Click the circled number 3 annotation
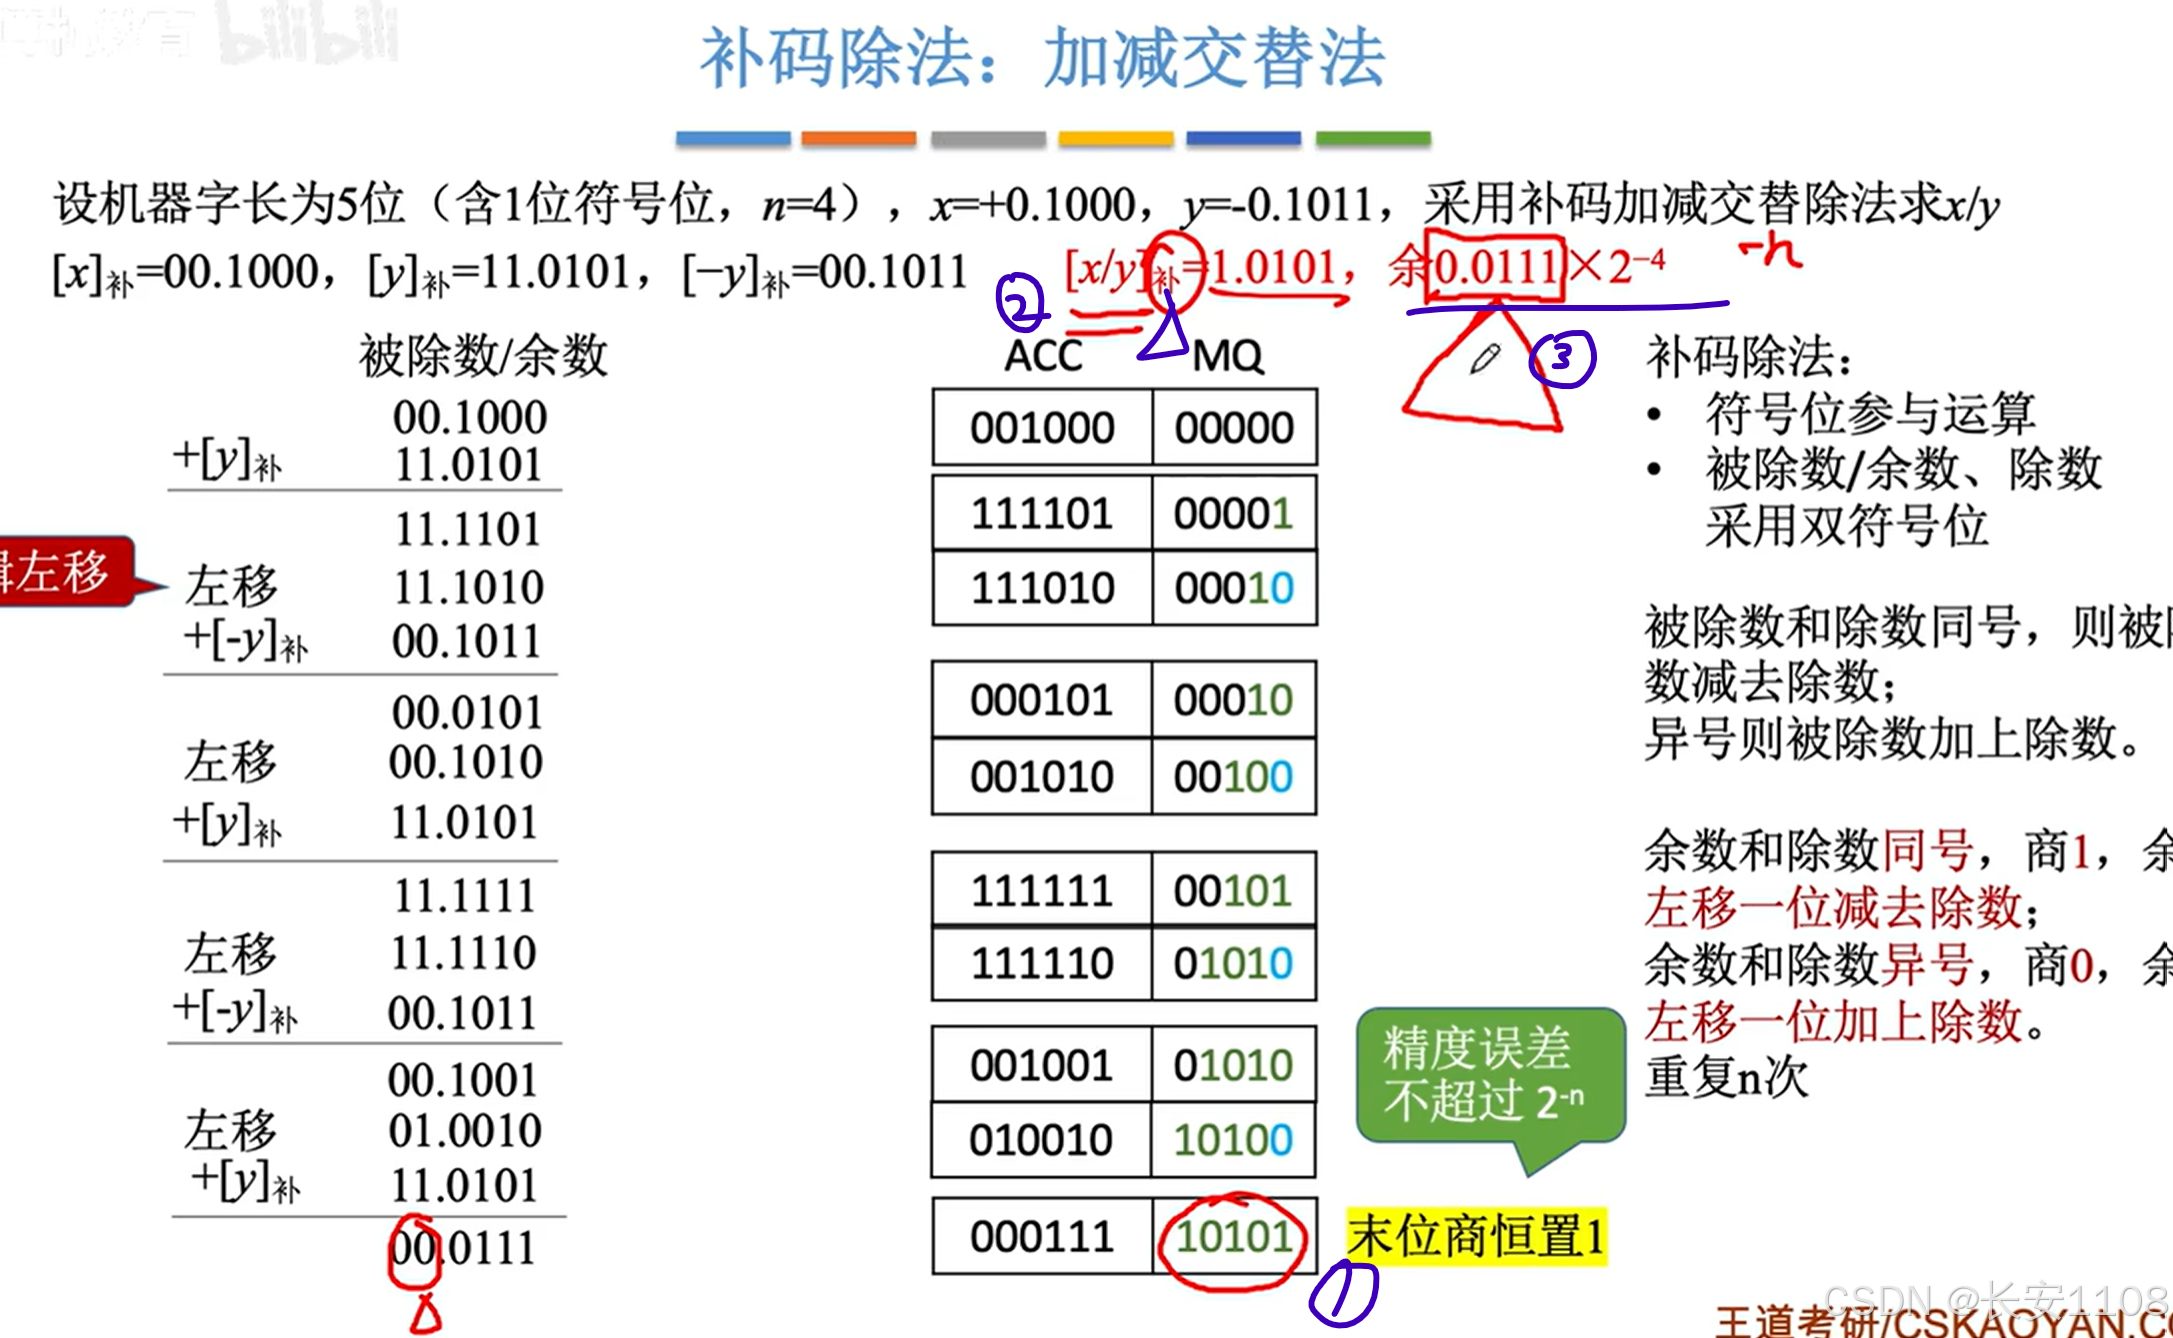The height and width of the screenshot is (1338, 2173). 1562,358
